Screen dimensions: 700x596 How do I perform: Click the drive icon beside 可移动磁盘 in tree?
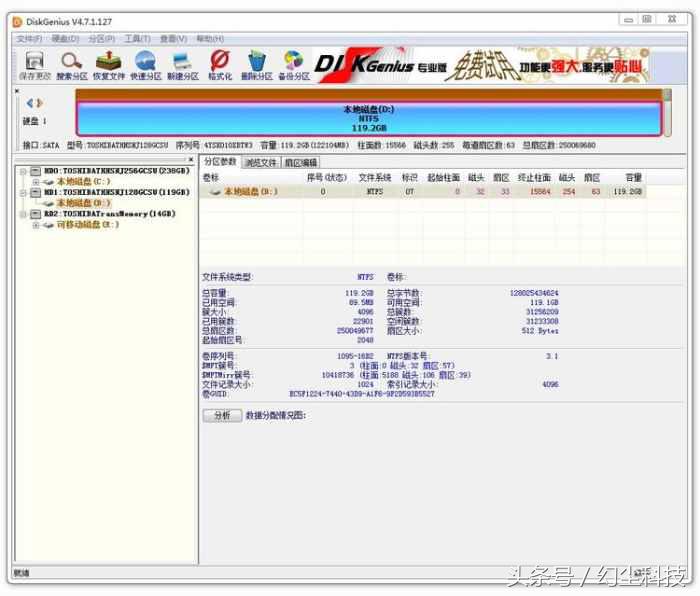[49, 225]
